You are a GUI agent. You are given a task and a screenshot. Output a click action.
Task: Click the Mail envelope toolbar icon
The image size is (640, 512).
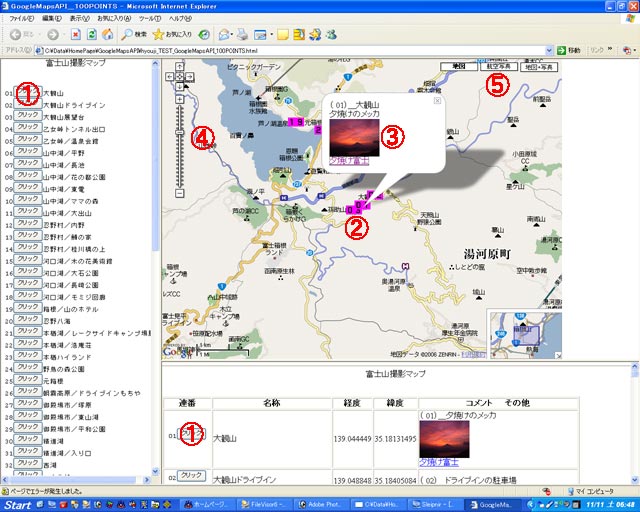[223, 35]
